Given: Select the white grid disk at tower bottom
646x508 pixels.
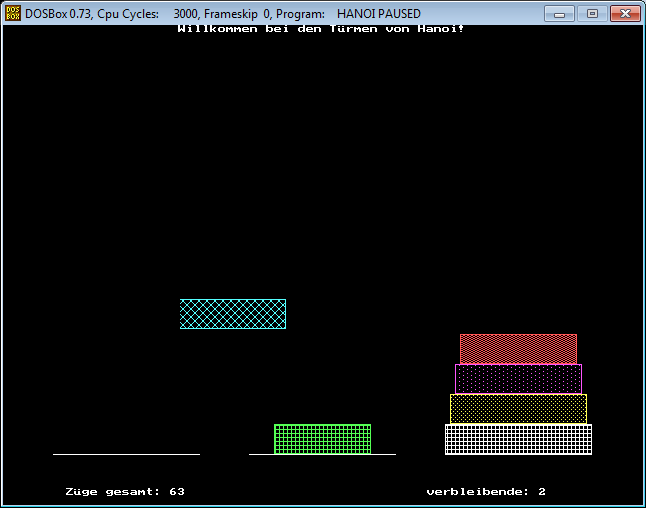Looking at the screenshot, I should coord(518,439).
